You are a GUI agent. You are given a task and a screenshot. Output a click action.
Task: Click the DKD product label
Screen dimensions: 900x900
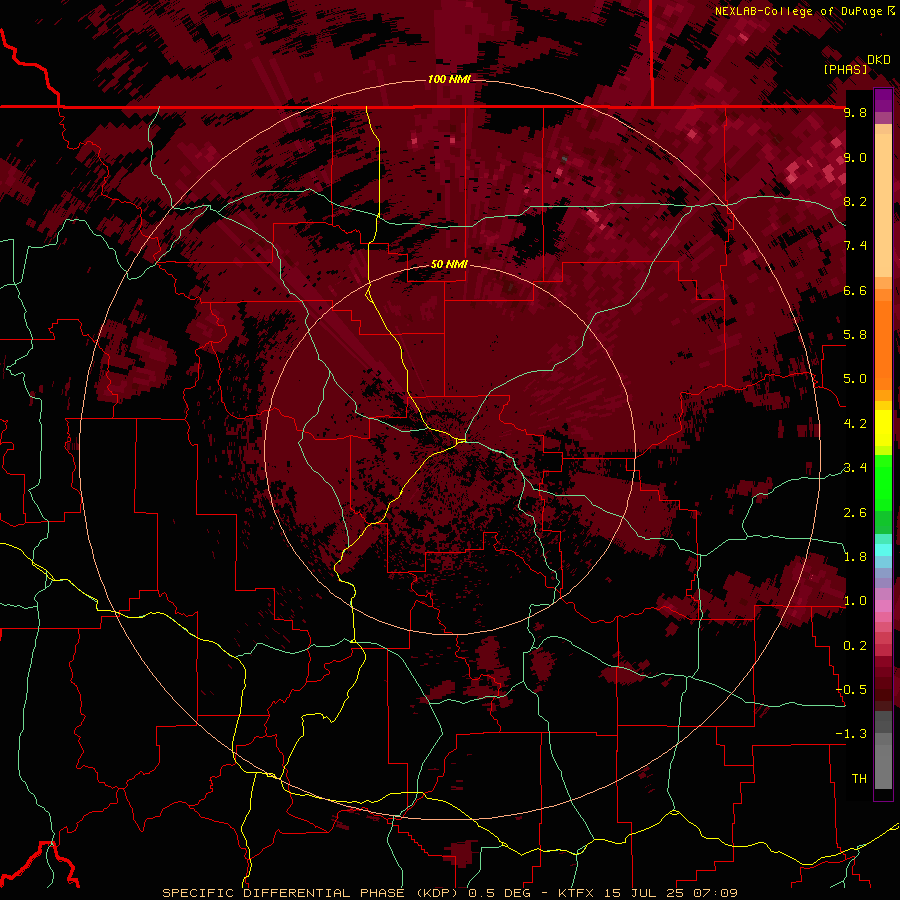[x=878, y=60]
